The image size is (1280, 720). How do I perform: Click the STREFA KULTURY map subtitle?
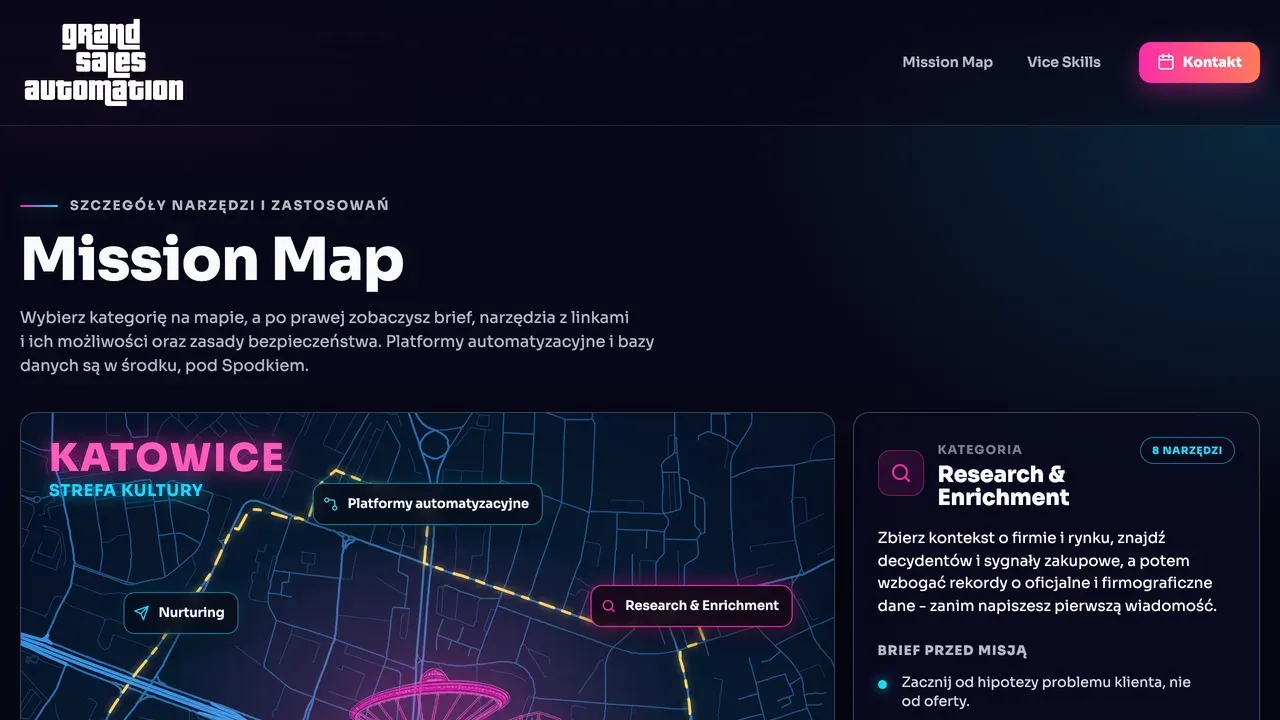[x=126, y=490]
